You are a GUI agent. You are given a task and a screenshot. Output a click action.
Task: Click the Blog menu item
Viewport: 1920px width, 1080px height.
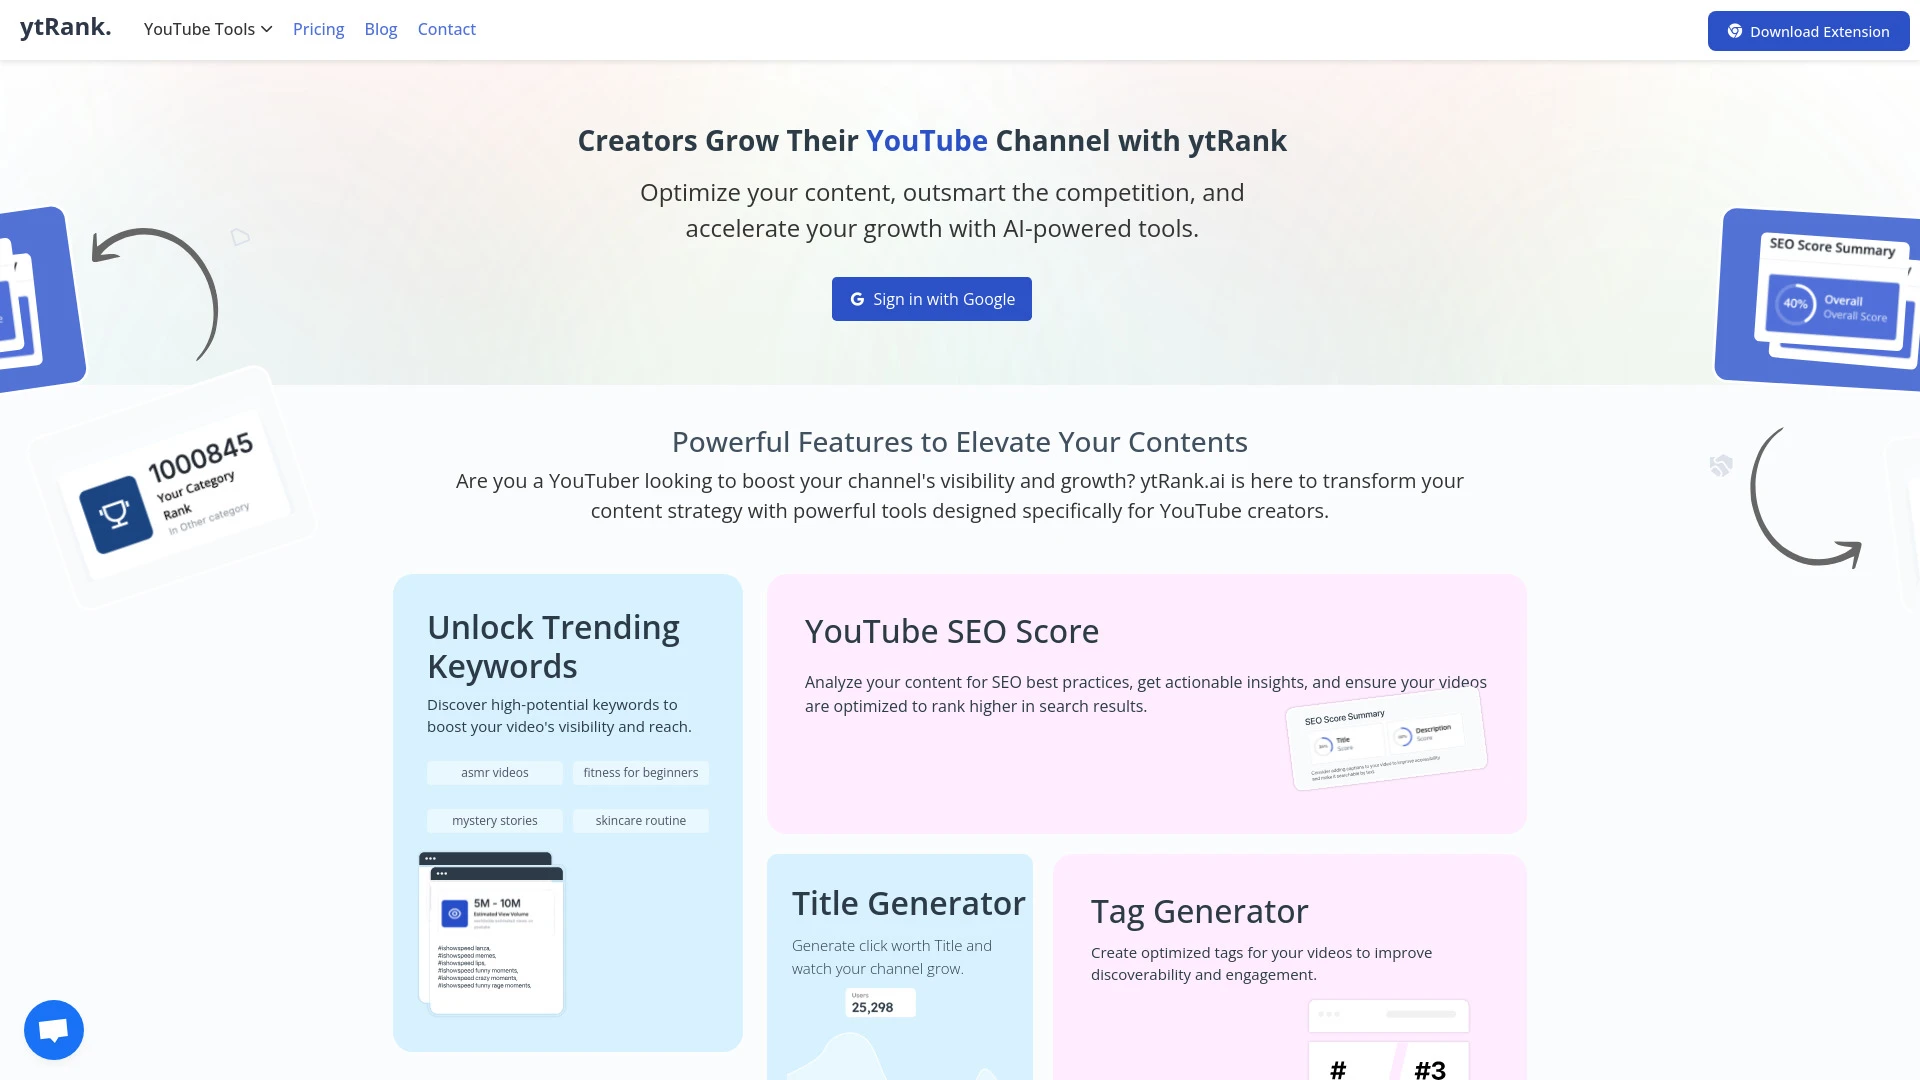click(380, 29)
